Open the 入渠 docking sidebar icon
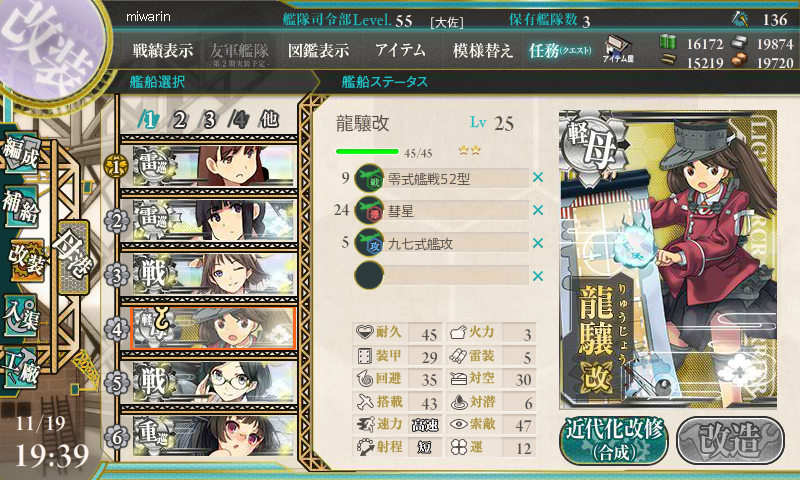This screenshot has width=800, height=480. click(x=21, y=316)
